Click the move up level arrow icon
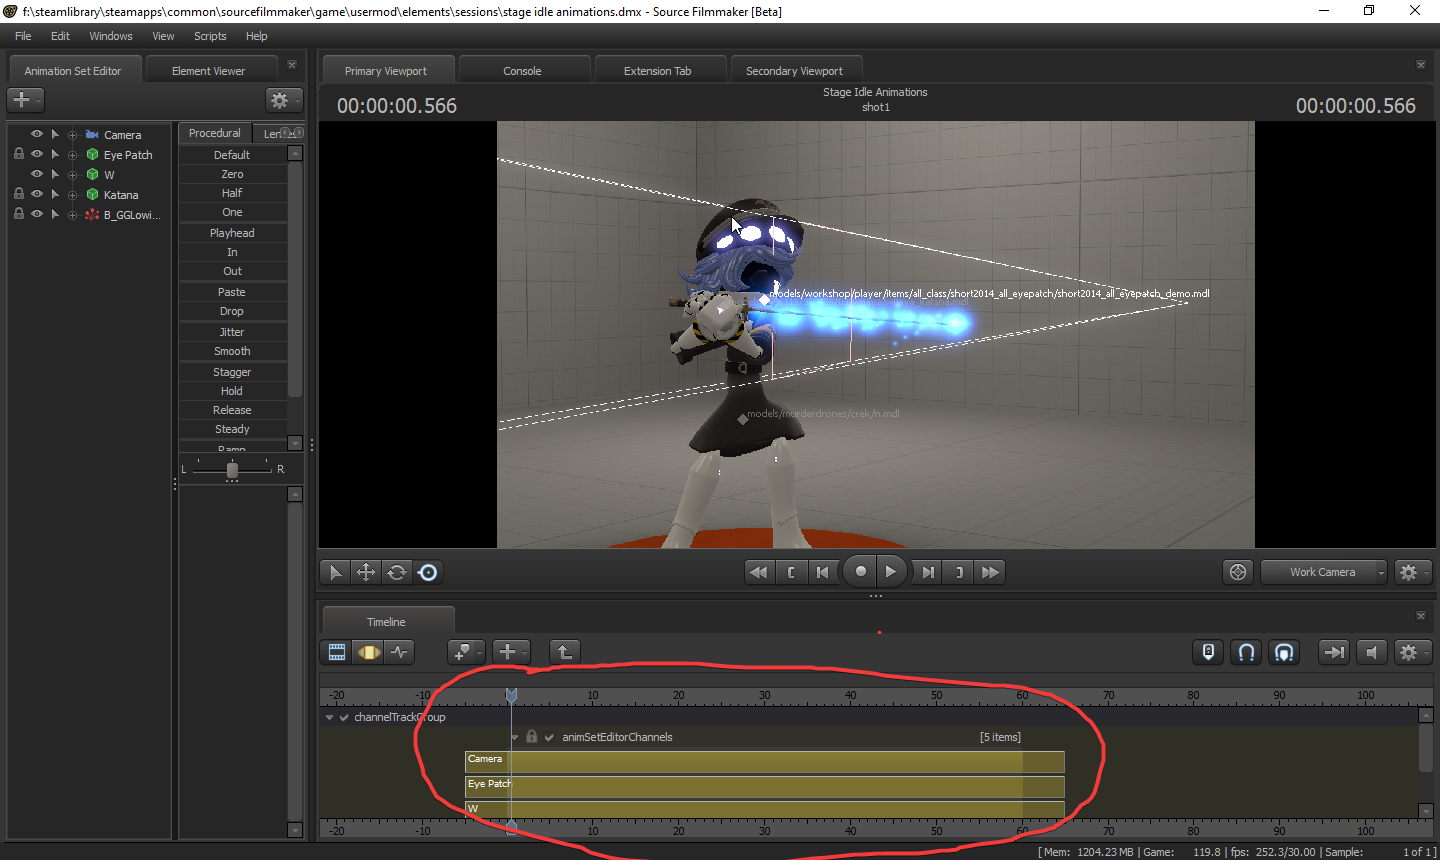The image size is (1440, 860). [565, 652]
